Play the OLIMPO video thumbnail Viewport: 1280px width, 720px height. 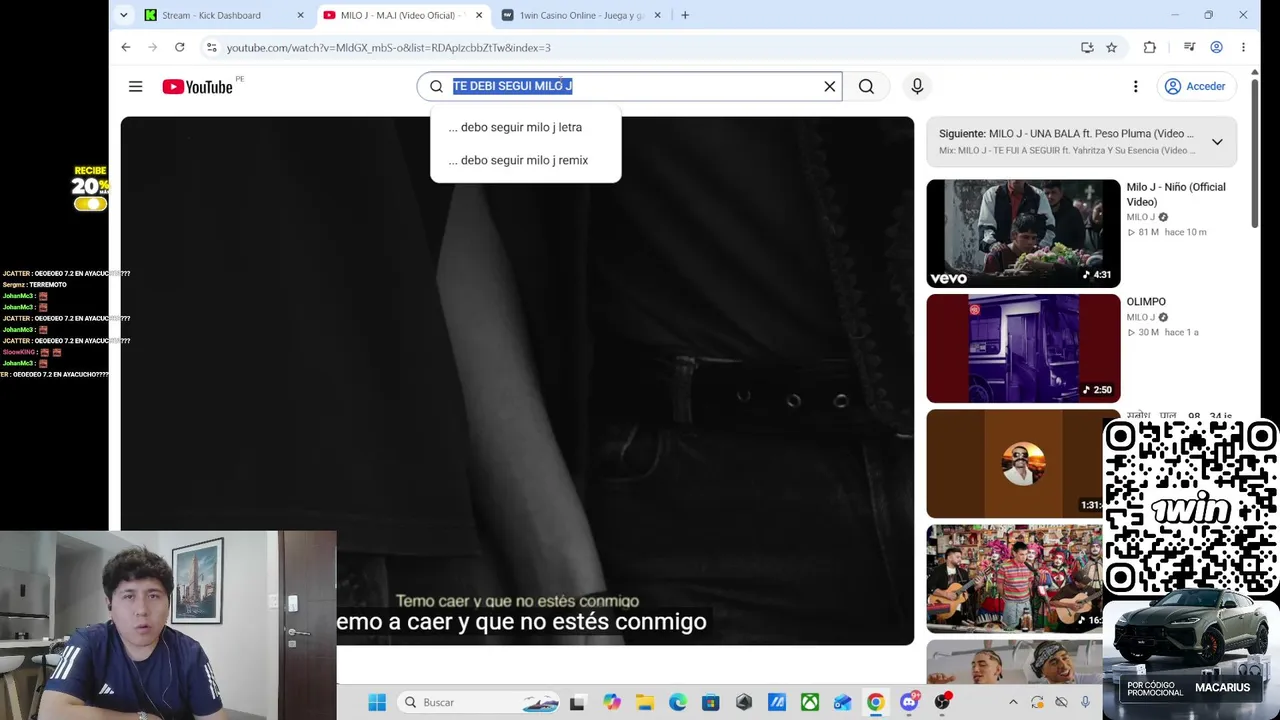pos(1023,348)
